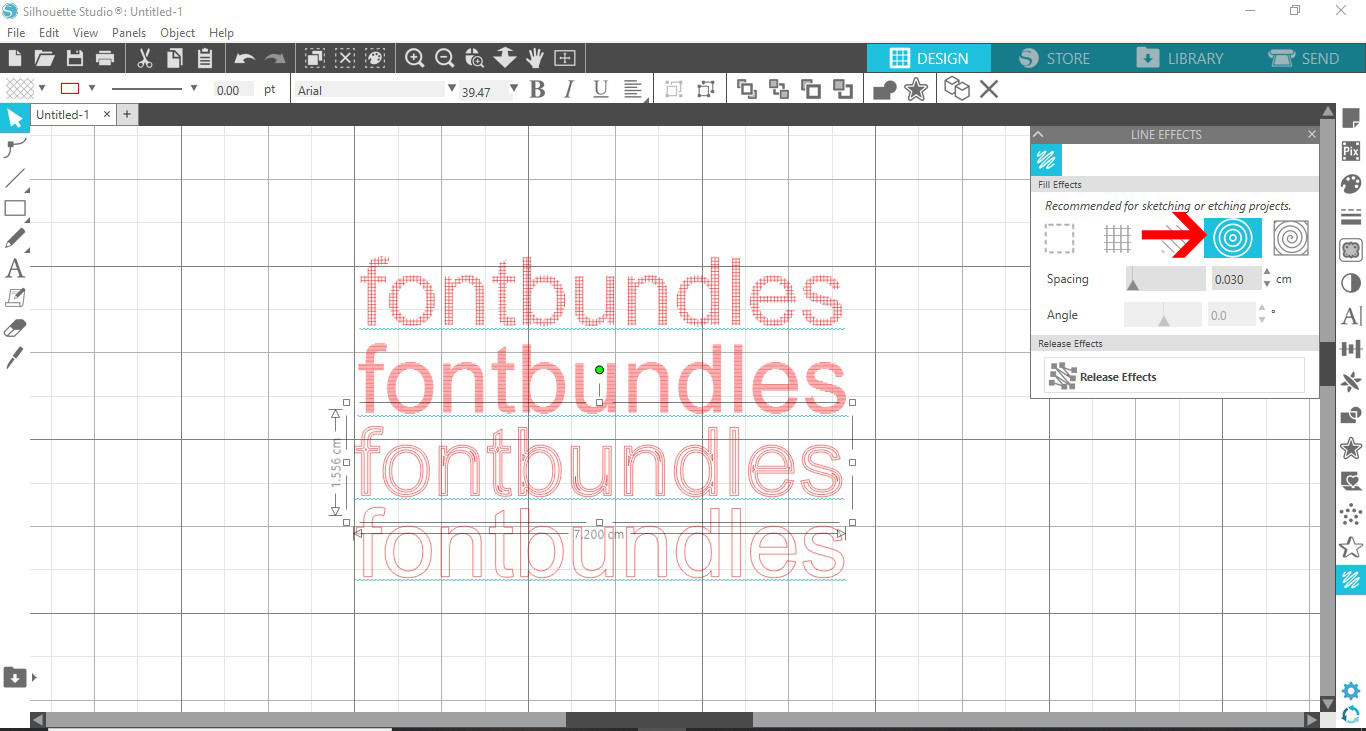Add a new document tab

coord(127,114)
